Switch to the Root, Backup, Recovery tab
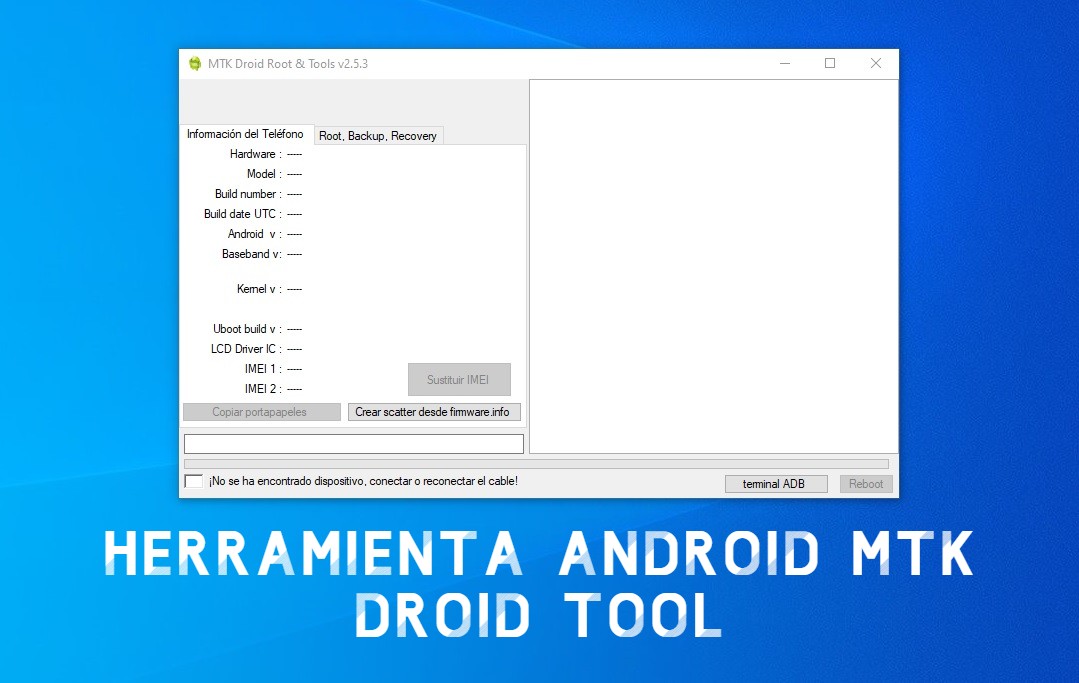Screen dimensions: 1079x683 coord(378,136)
